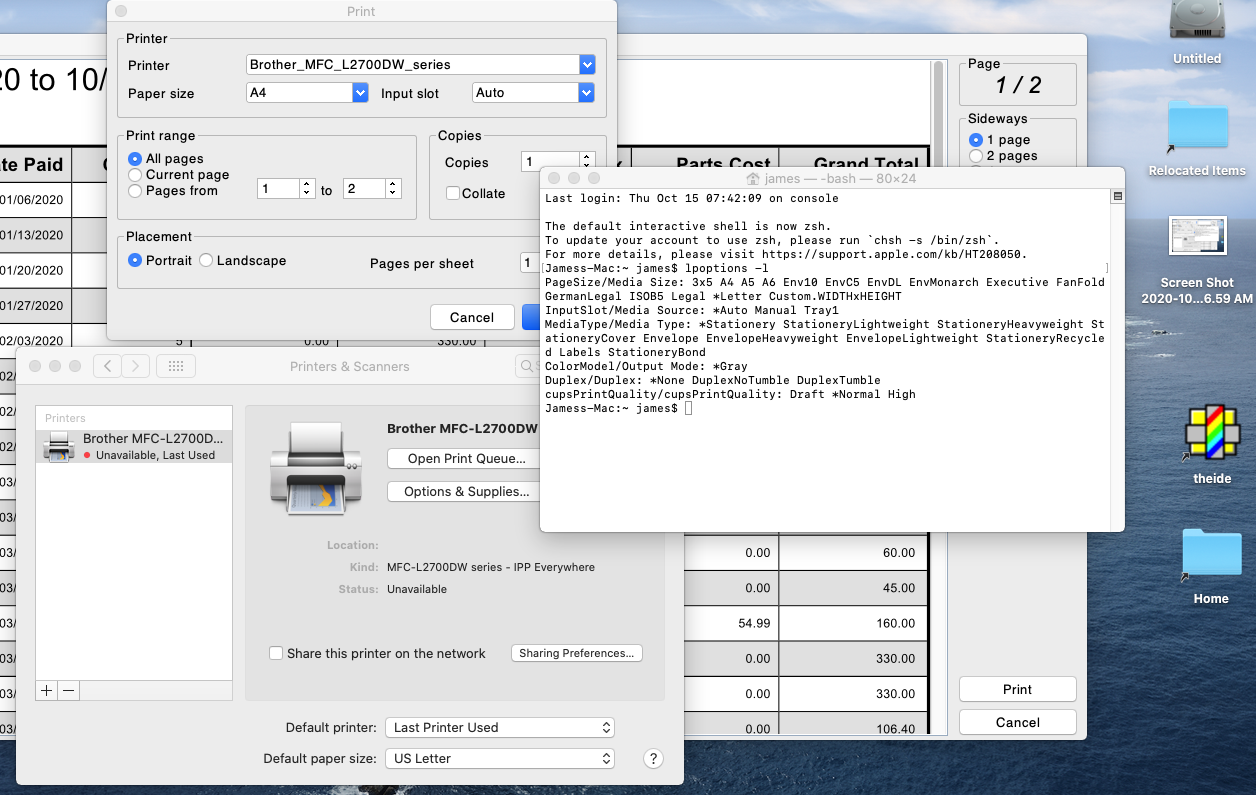Click the Sharing Preferences button

[576, 653]
